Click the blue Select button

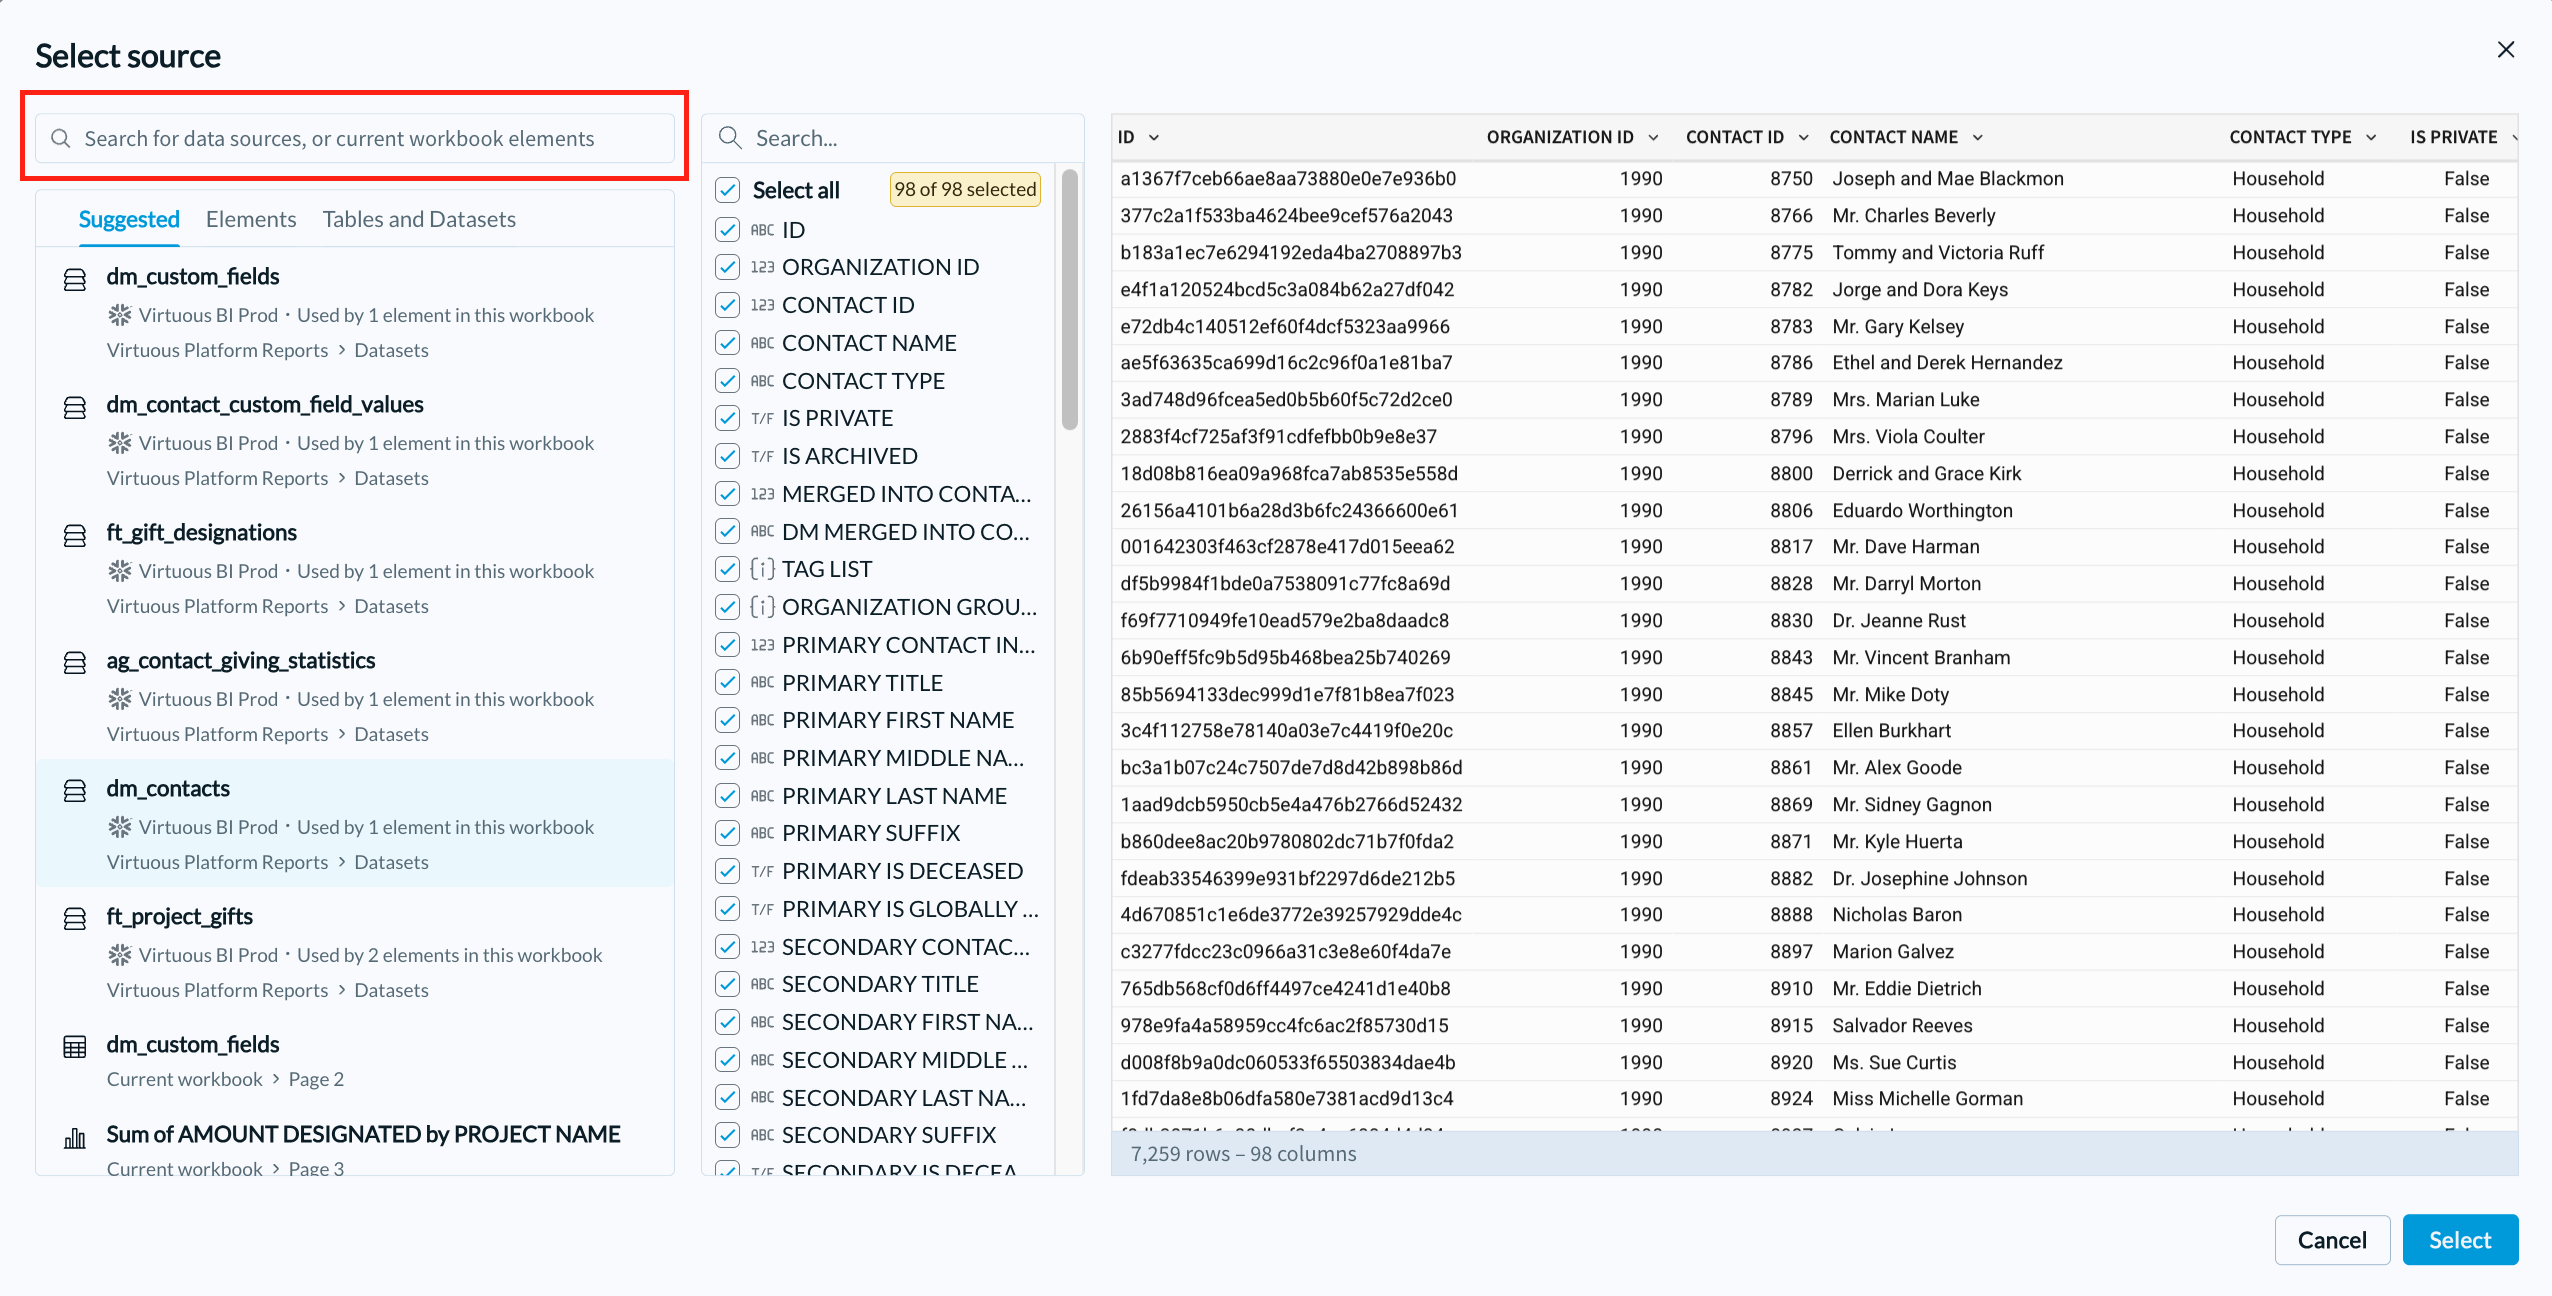click(x=2460, y=1240)
